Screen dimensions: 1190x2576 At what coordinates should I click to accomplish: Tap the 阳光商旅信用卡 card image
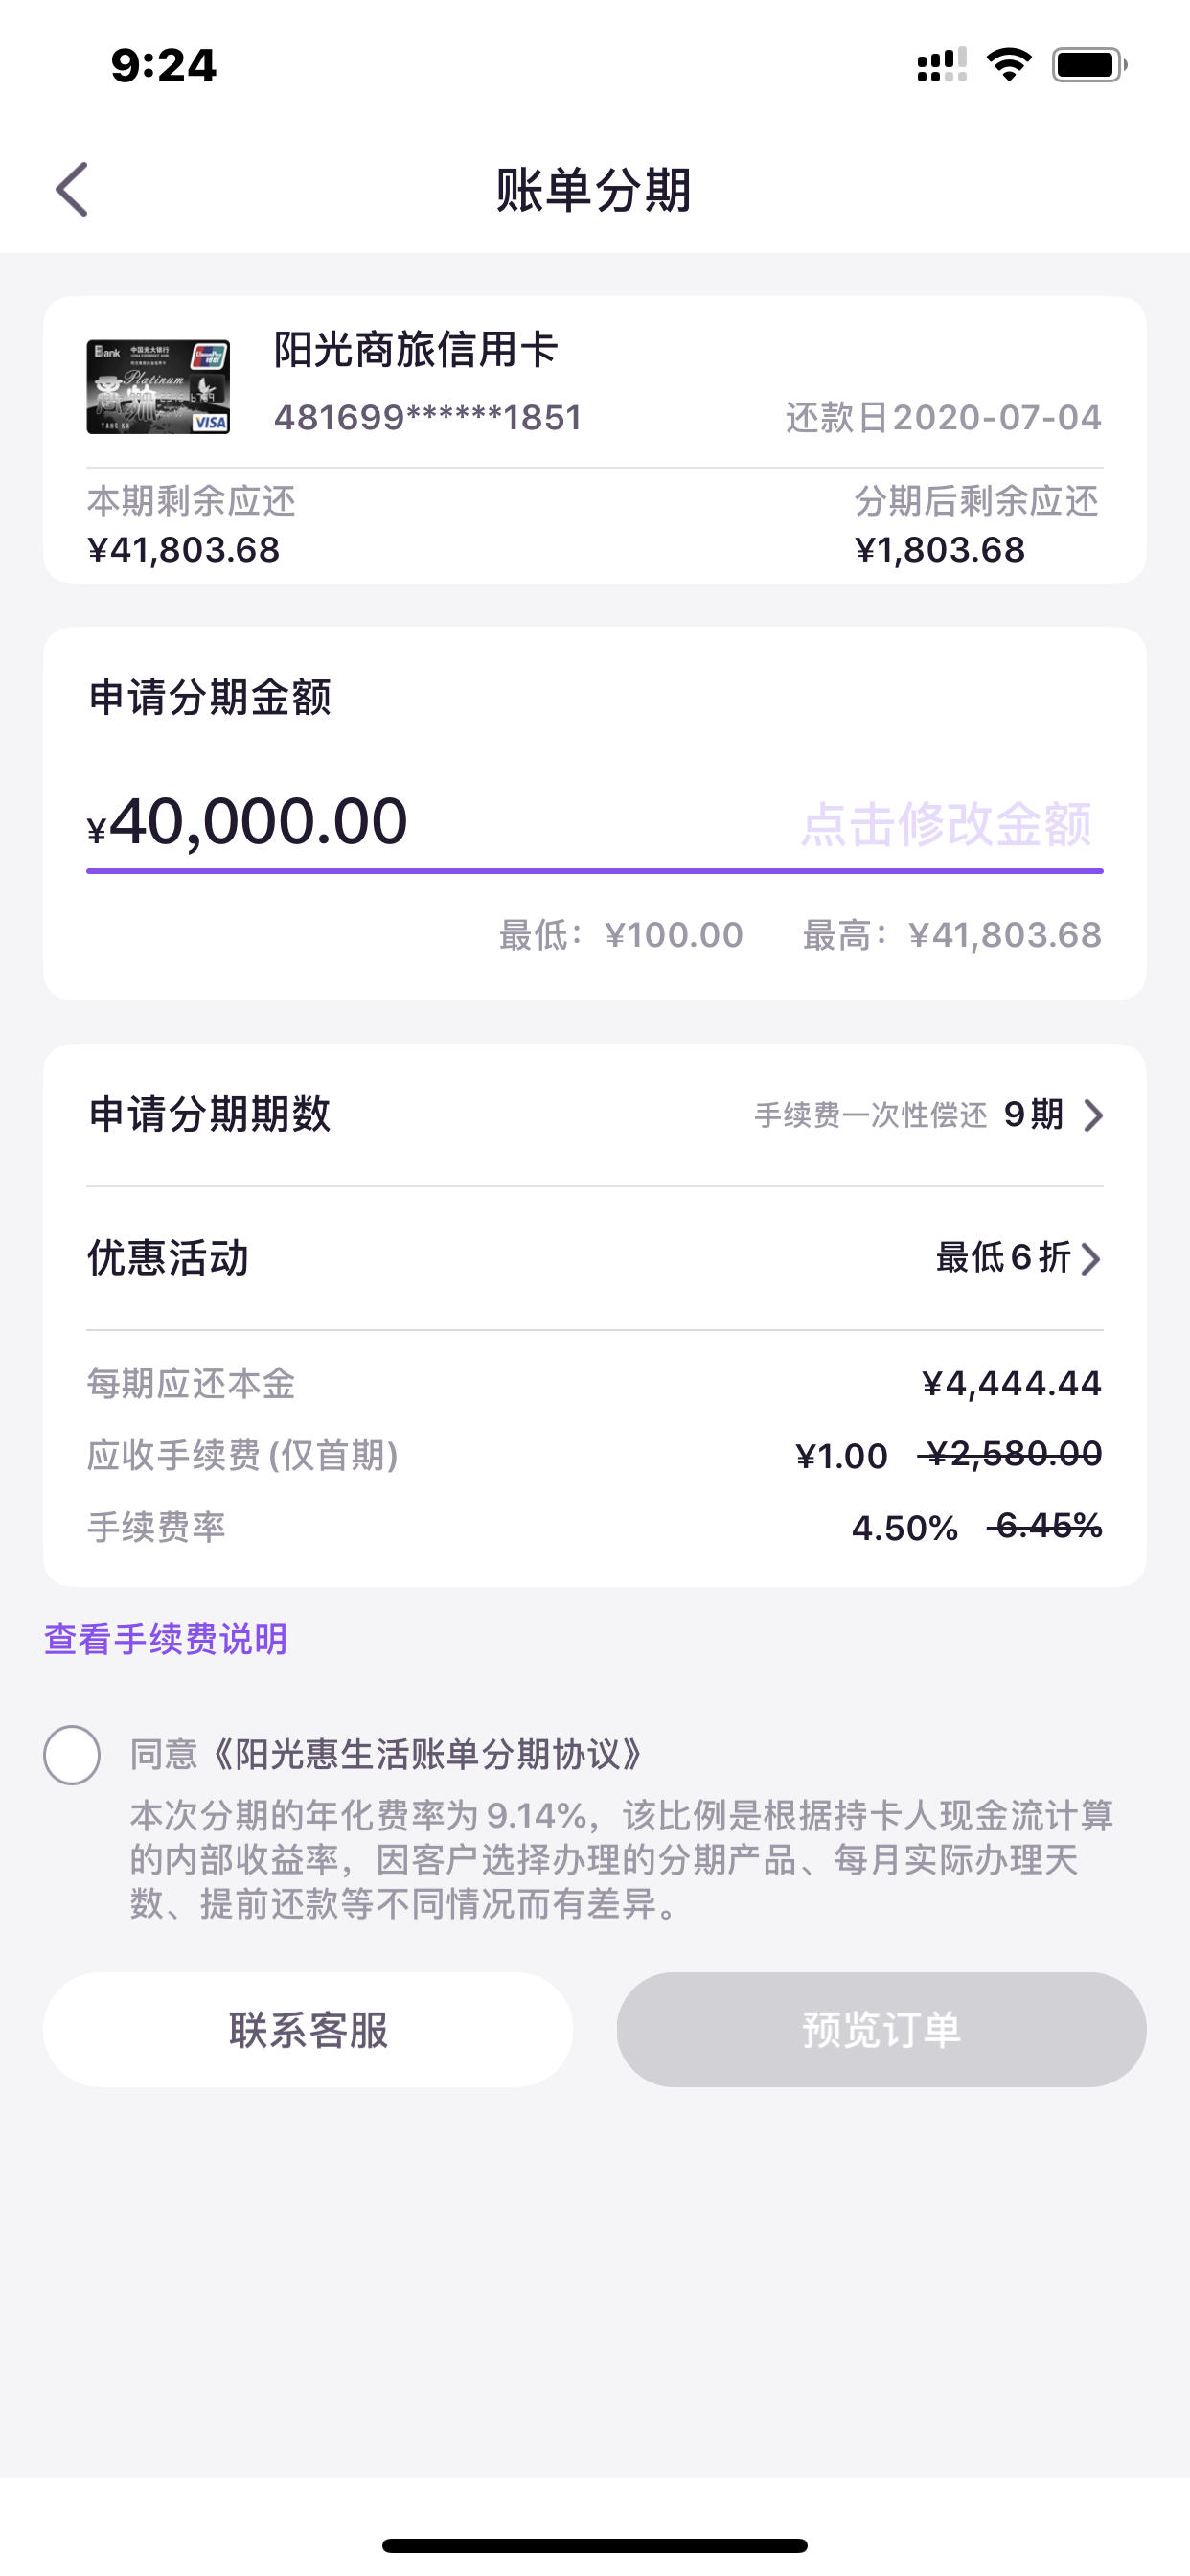[158, 386]
